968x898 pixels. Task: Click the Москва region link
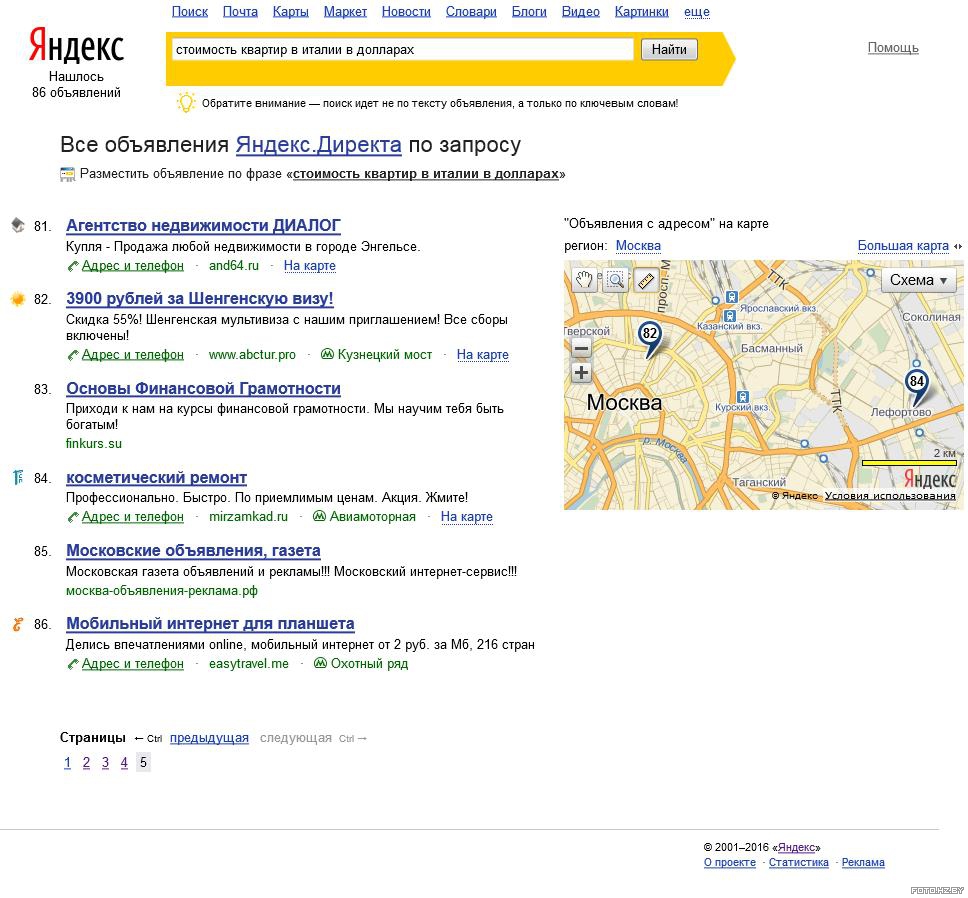[638, 246]
